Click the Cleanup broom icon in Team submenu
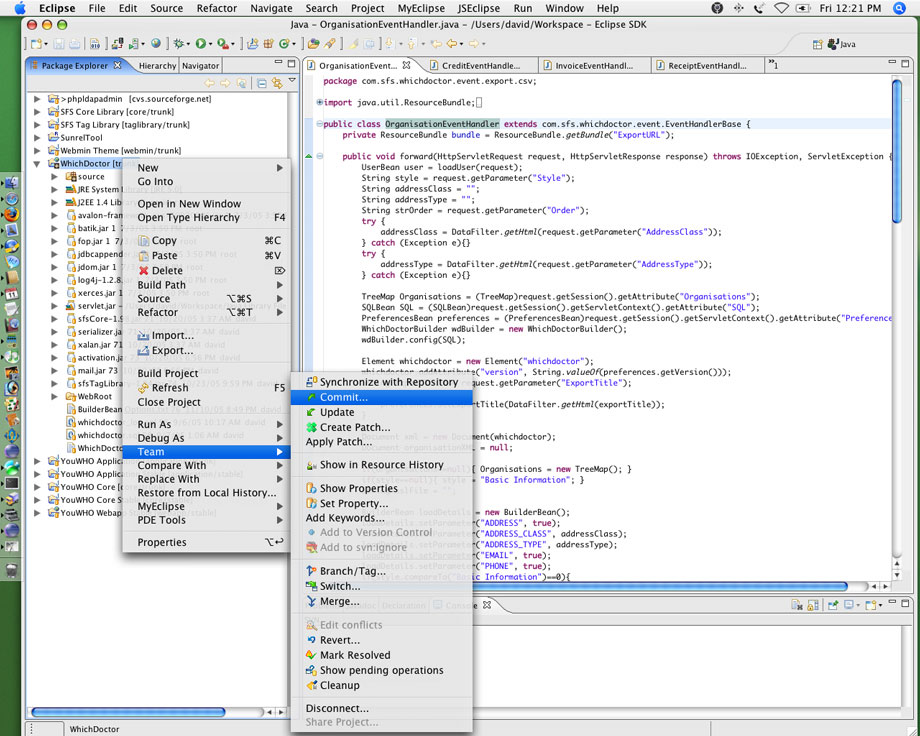 pyautogui.click(x=312, y=685)
